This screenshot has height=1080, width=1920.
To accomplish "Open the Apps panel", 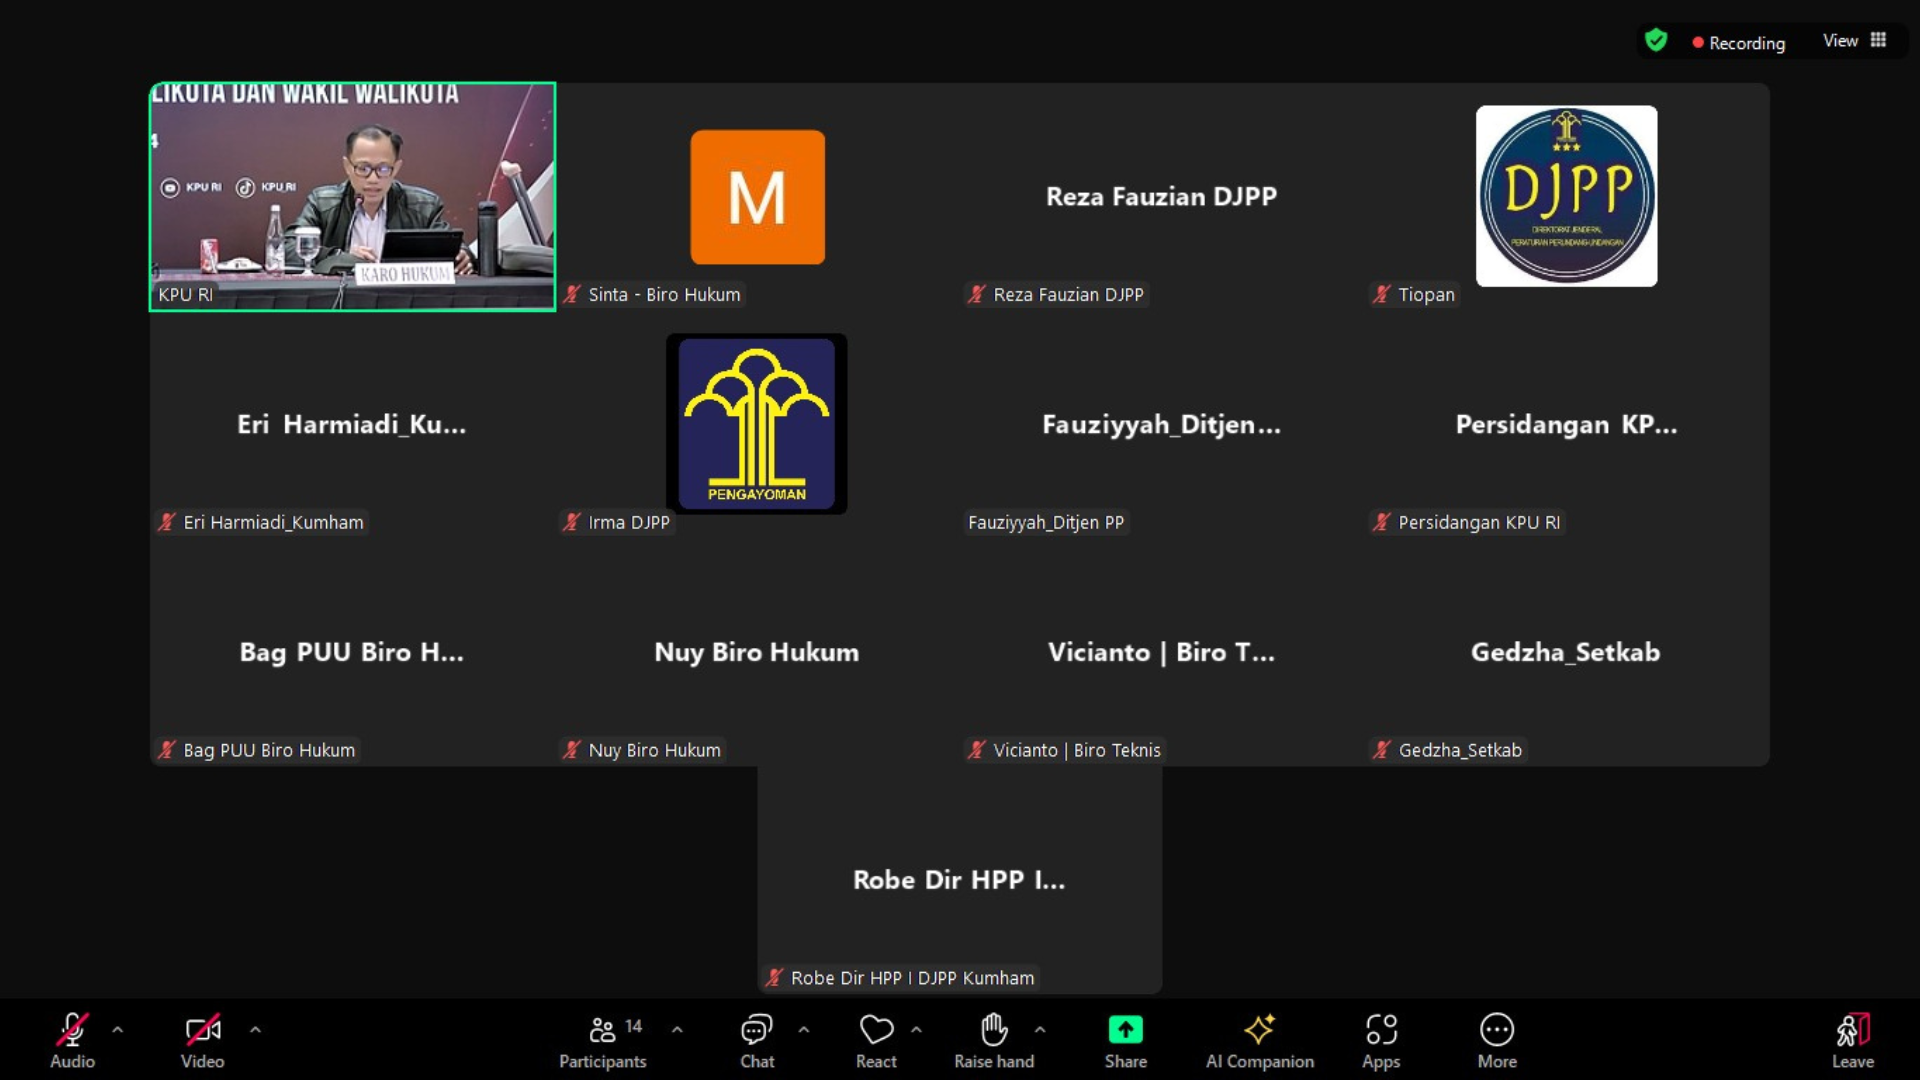I will click(1381, 1040).
